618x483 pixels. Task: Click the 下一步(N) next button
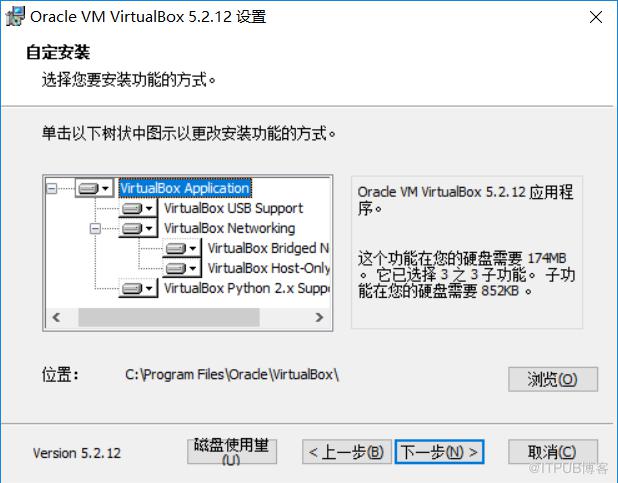(439, 451)
